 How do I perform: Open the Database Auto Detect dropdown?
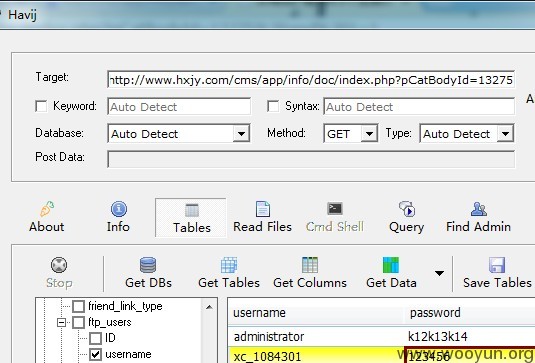coord(241,133)
